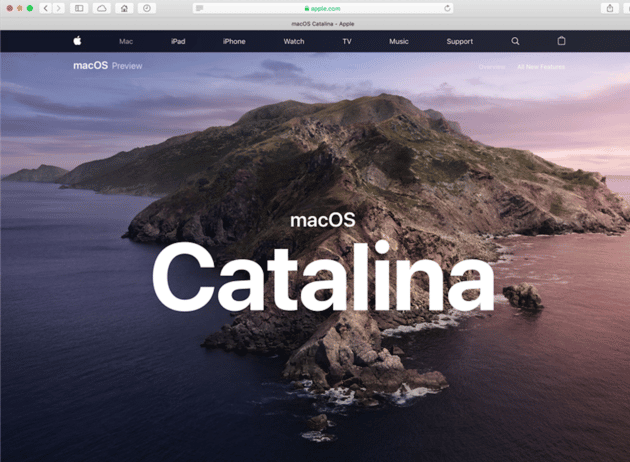Click the large Catalina headline text
Screen dimensions: 630x462
(323, 276)
